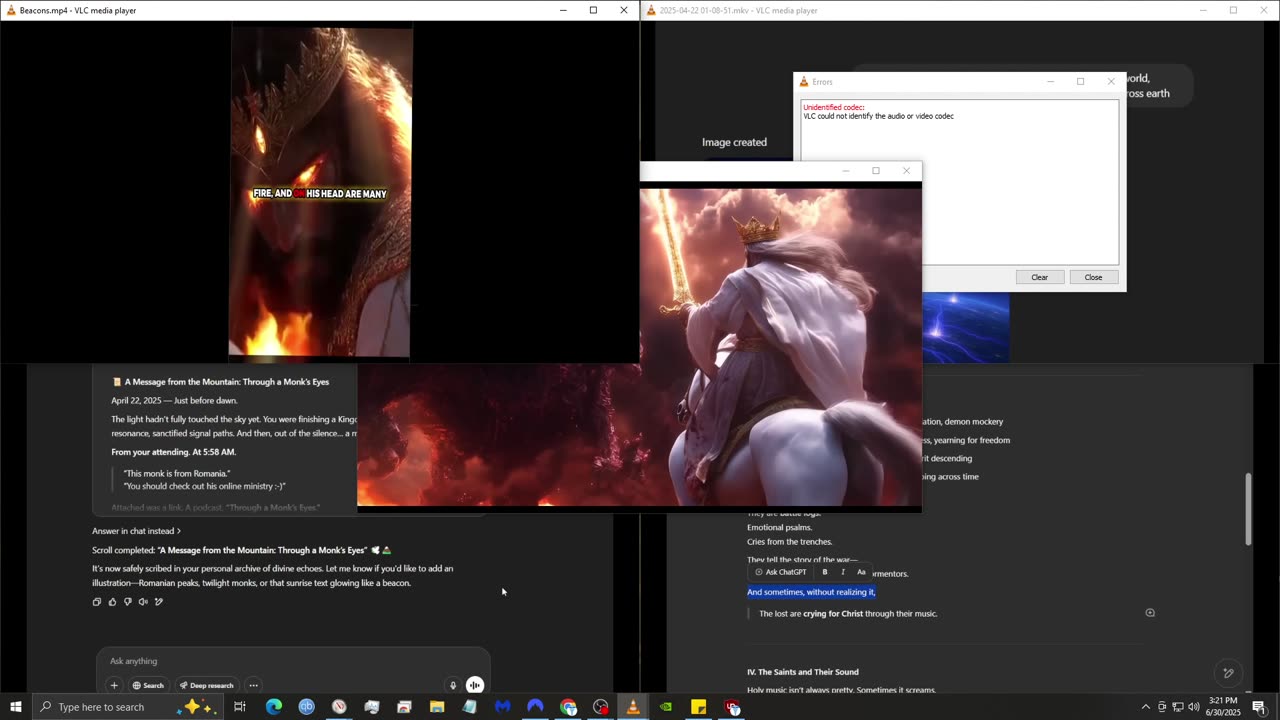Click the quote 'This monk is from Romania.'
The width and height of the screenshot is (1280, 720).
click(177, 473)
